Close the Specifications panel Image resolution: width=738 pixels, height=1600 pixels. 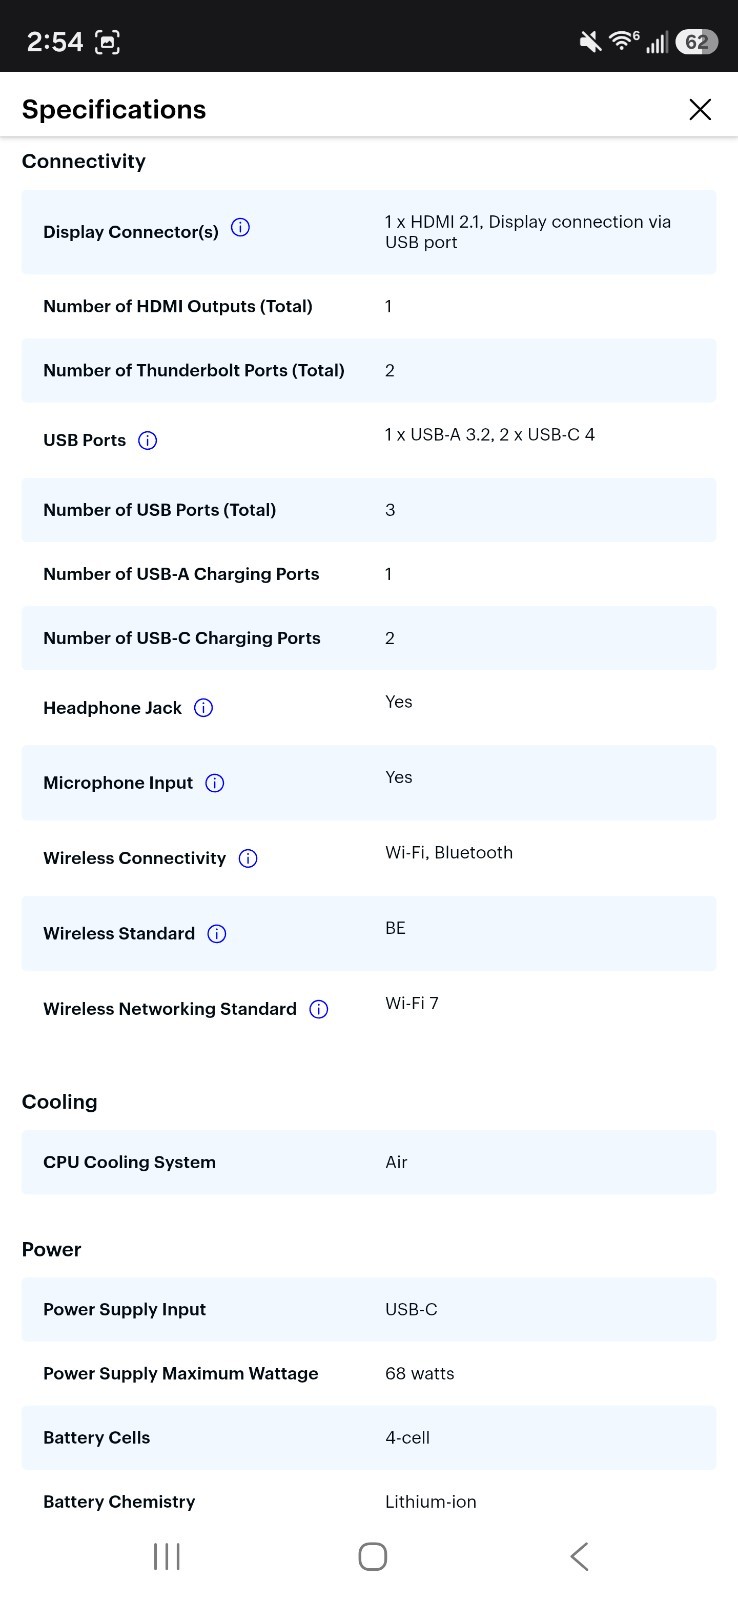tap(700, 109)
